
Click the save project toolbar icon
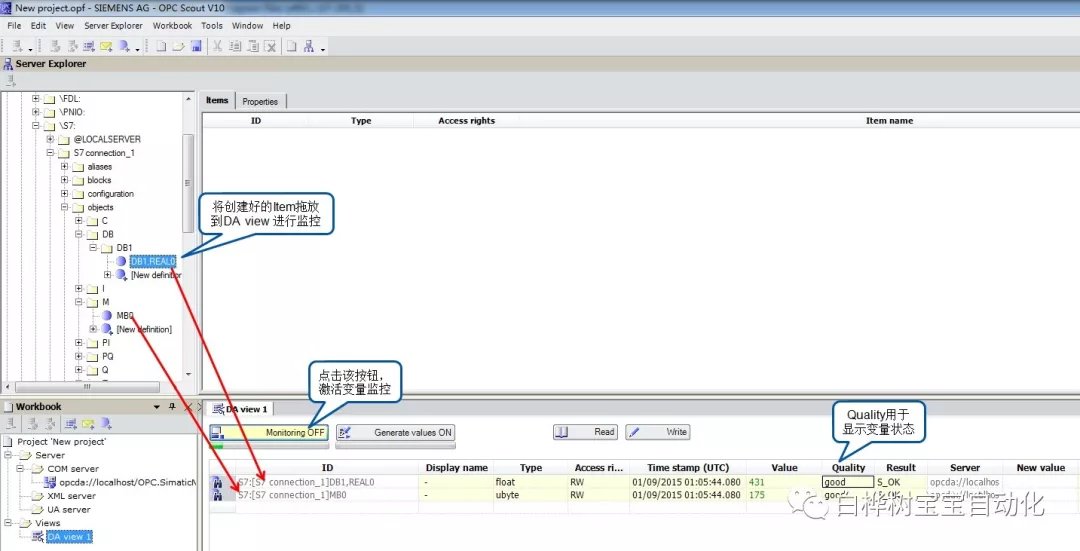click(x=196, y=46)
